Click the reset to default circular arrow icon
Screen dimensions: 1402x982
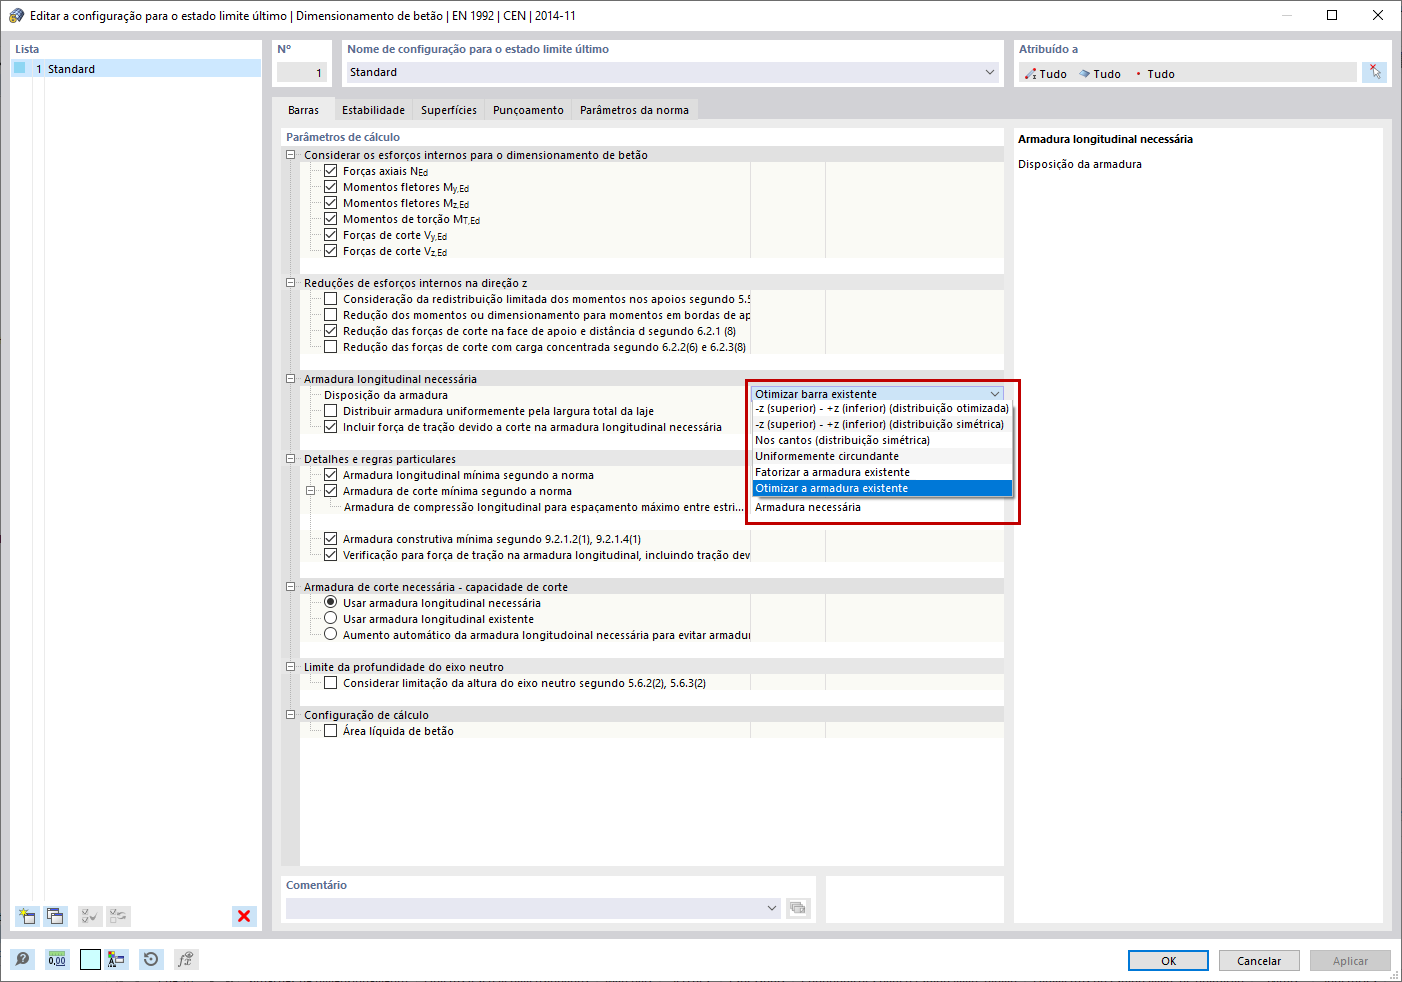[150, 960]
